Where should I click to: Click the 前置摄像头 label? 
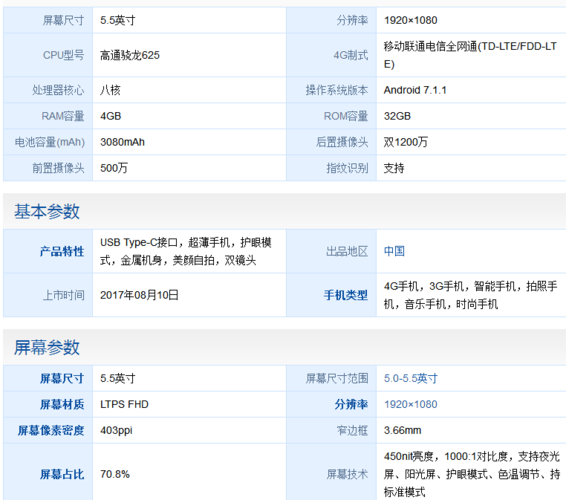pyautogui.click(x=58, y=168)
